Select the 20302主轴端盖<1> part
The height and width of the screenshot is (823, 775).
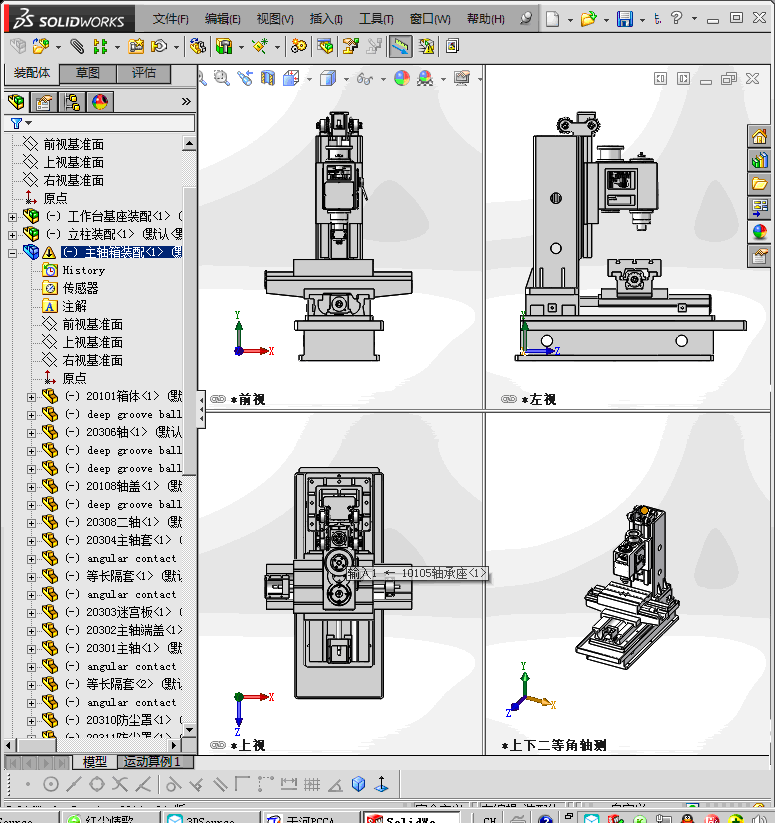click(x=134, y=630)
